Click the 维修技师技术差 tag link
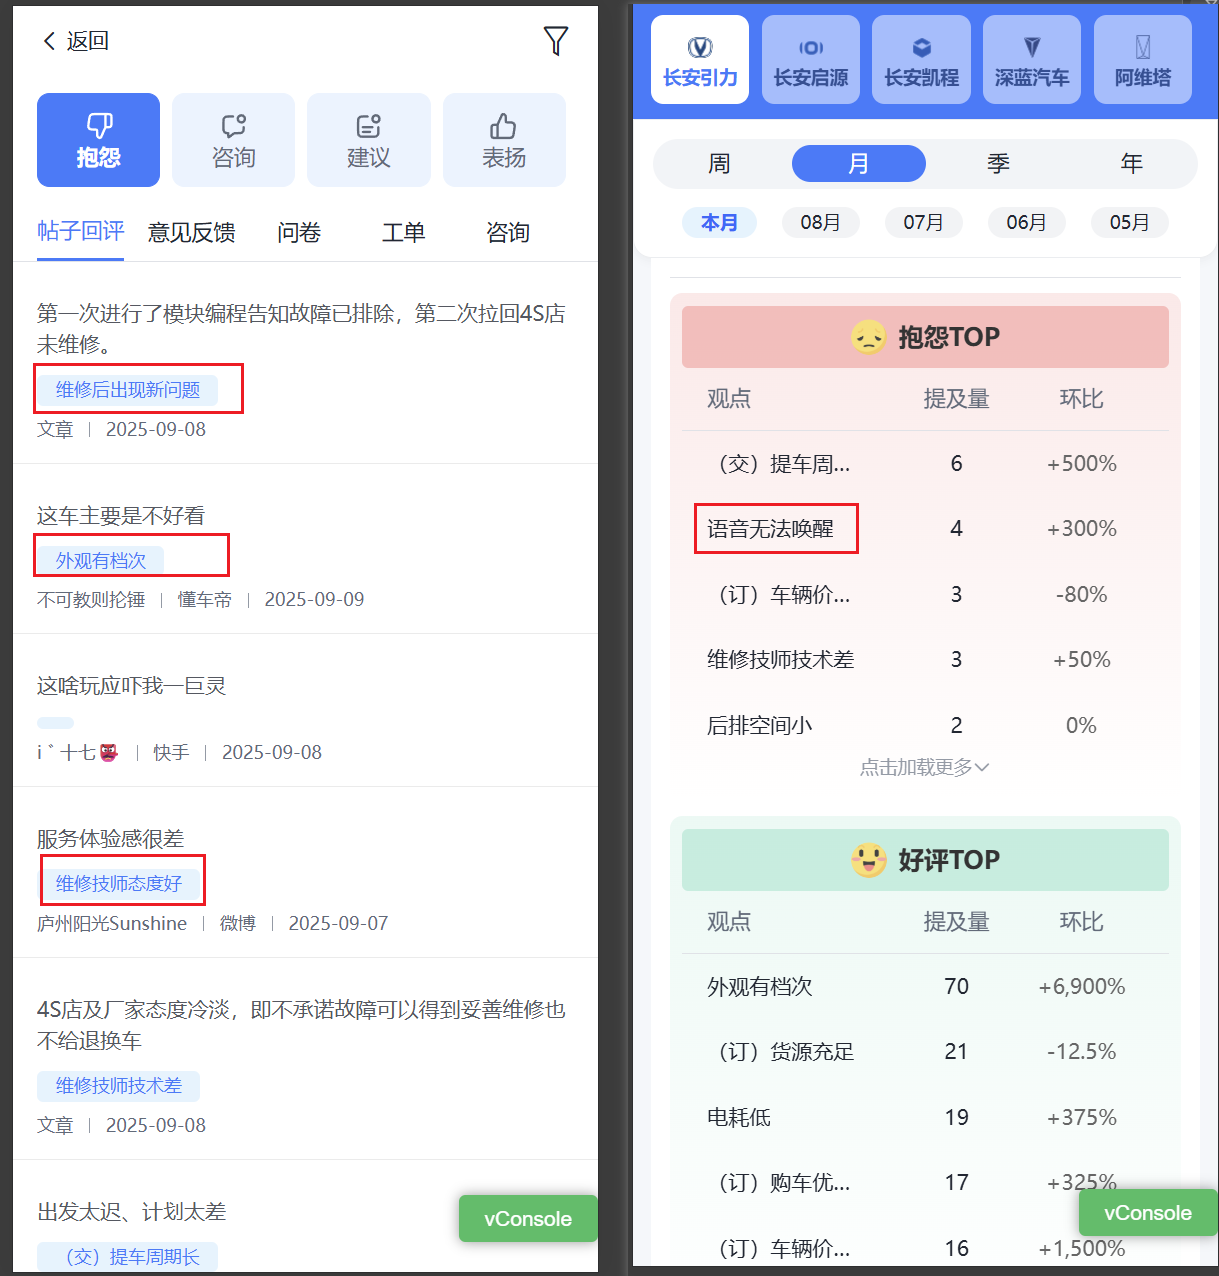Screen dimensions: 1219x1276 [x=118, y=1086]
